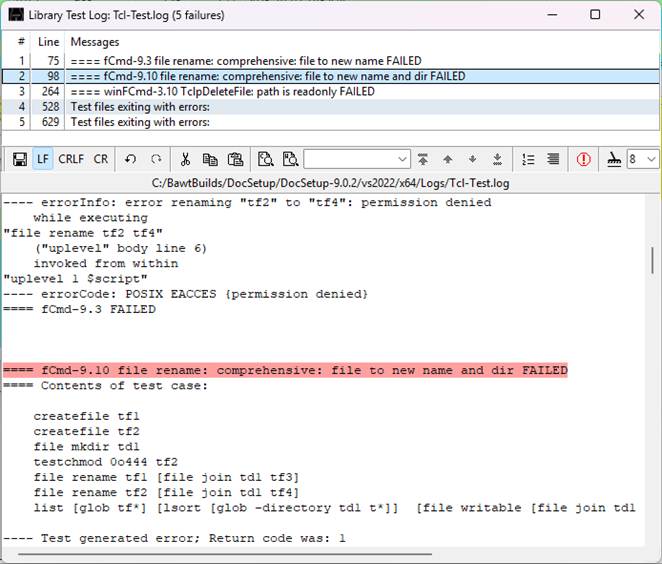Open the search text combo box dropdown
The image size is (662, 564).
click(x=402, y=159)
